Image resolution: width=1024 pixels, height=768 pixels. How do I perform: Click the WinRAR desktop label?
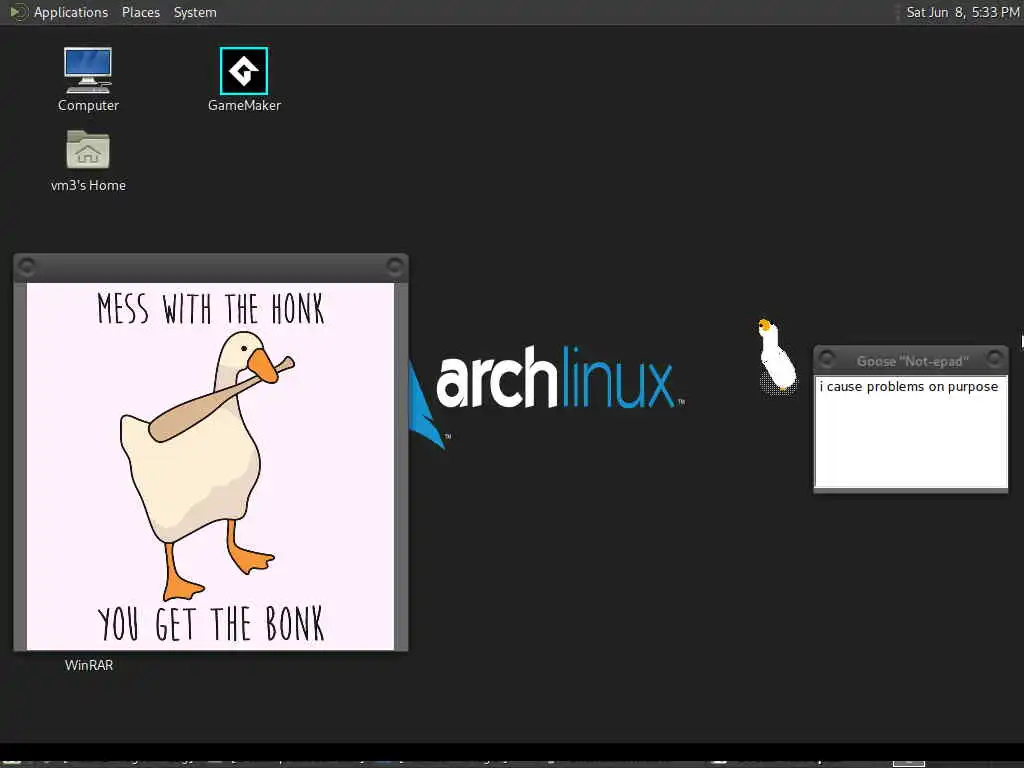[89, 665]
